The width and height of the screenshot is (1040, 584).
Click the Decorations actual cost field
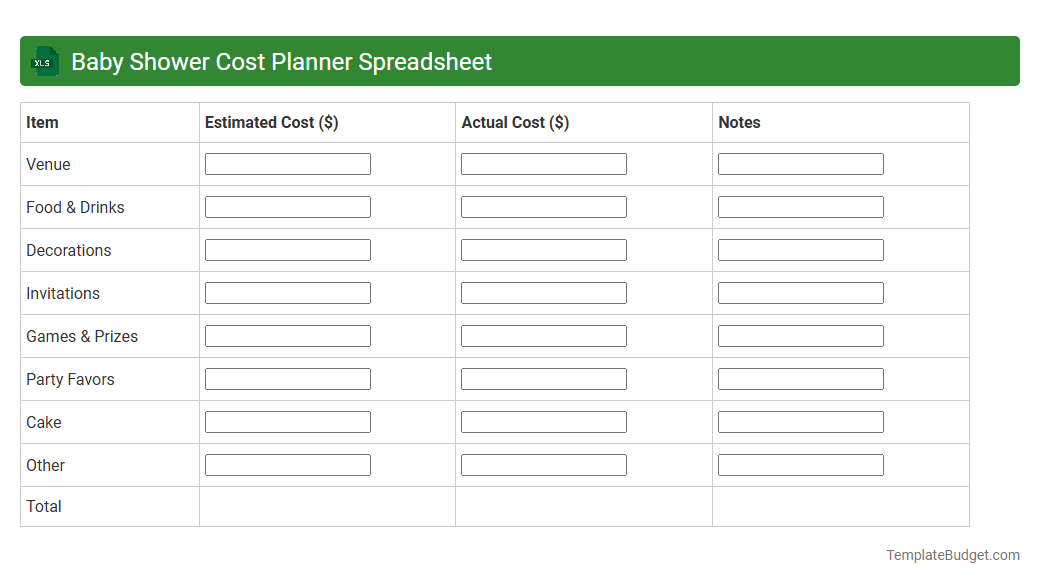pyautogui.click(x=543, y=249)
